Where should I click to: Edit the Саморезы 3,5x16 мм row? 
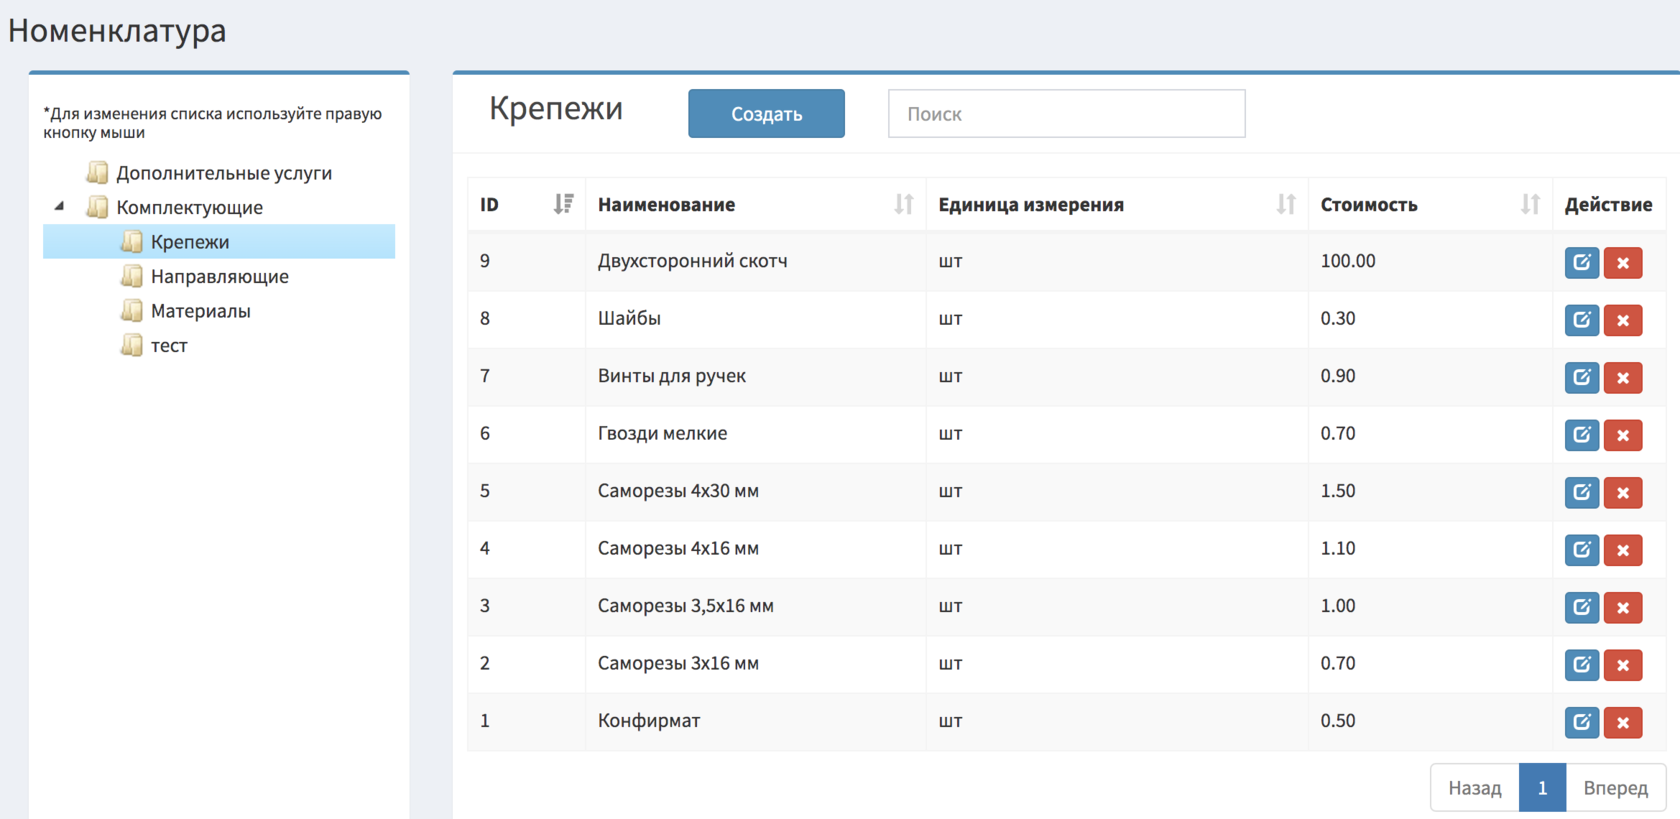click(x=1582, y=608)
